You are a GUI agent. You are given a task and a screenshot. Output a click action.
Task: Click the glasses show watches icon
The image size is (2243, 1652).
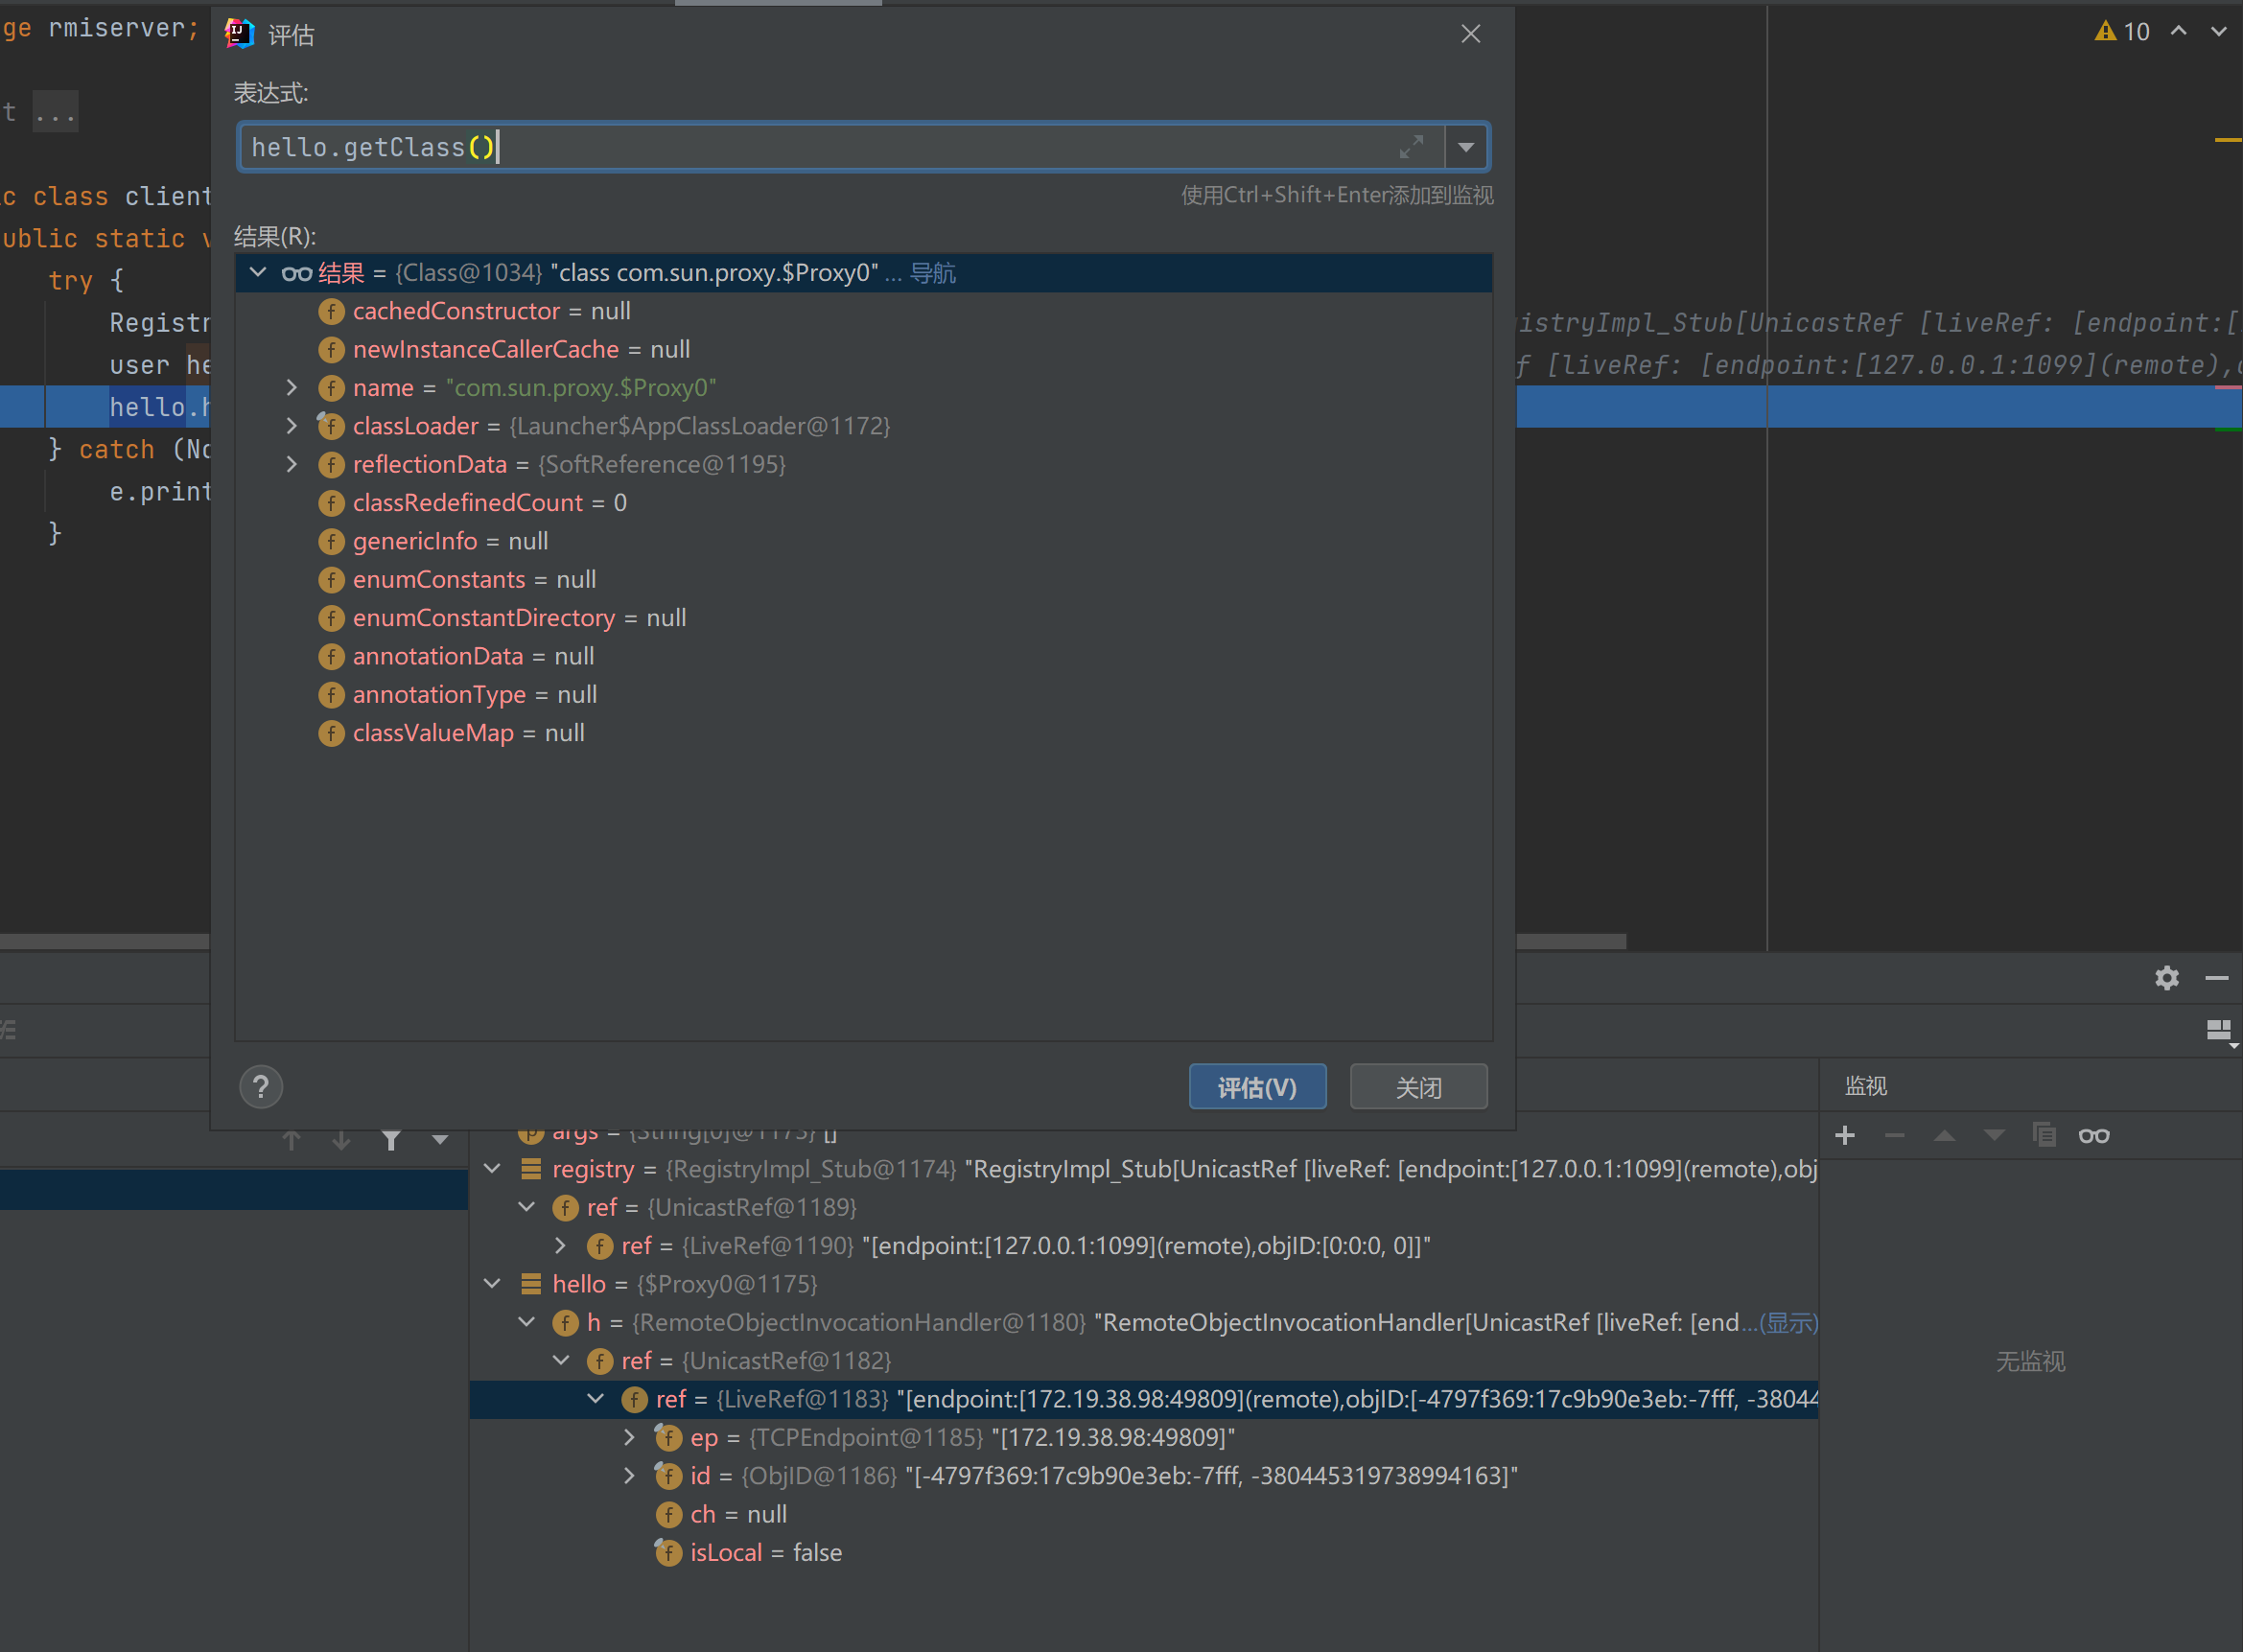(2093, 1135)
